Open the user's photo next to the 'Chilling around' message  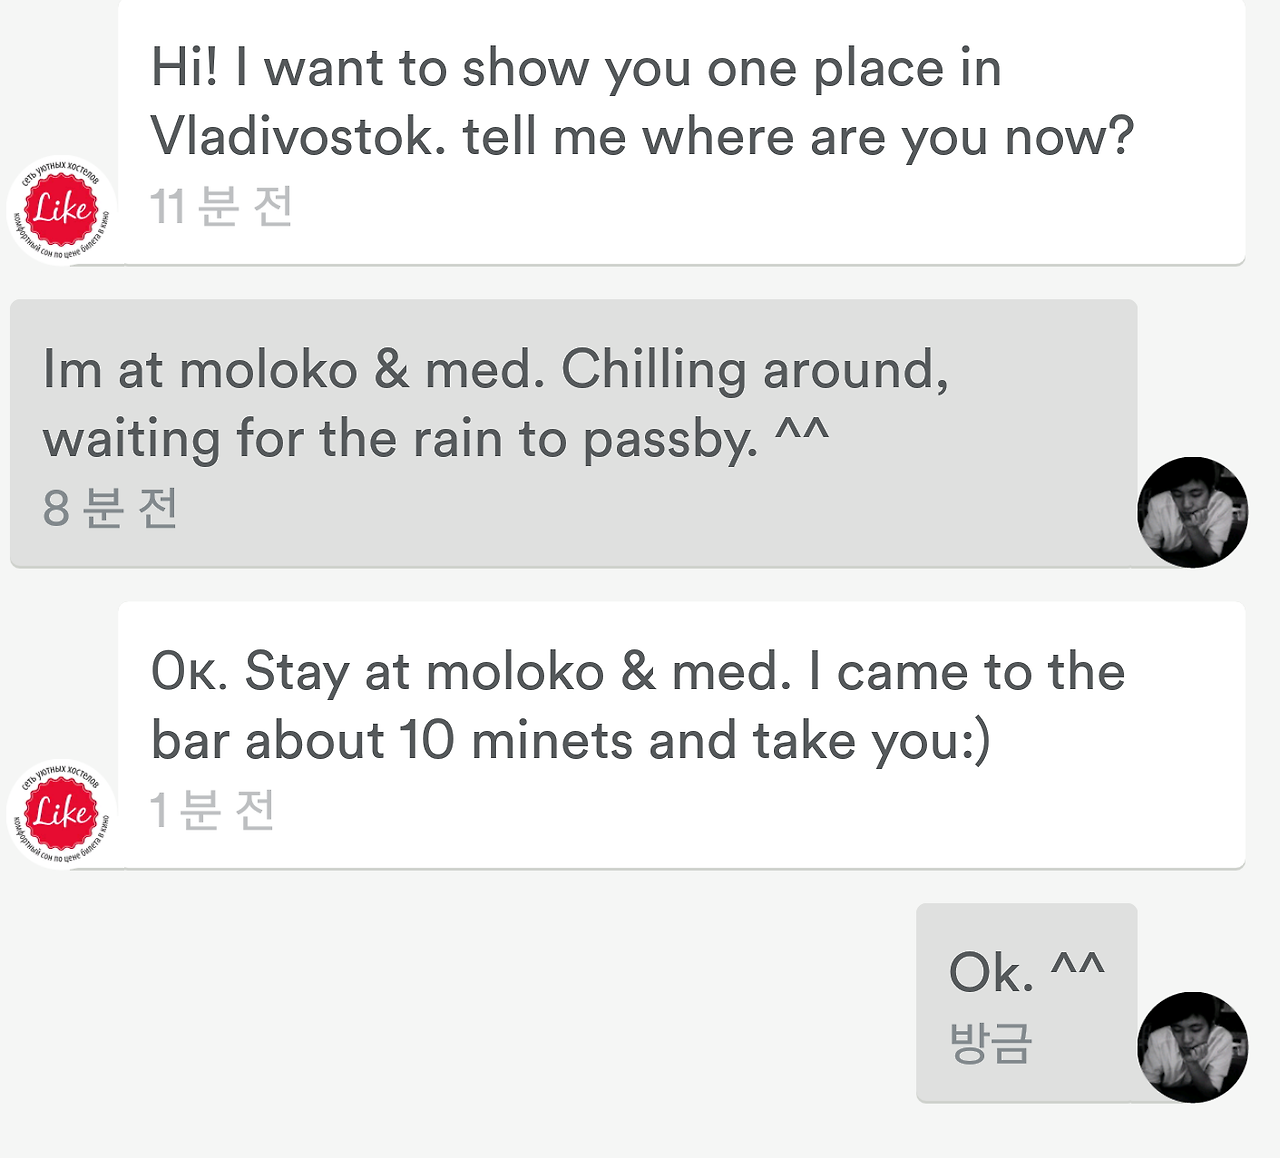click(x=1192, y=512)
